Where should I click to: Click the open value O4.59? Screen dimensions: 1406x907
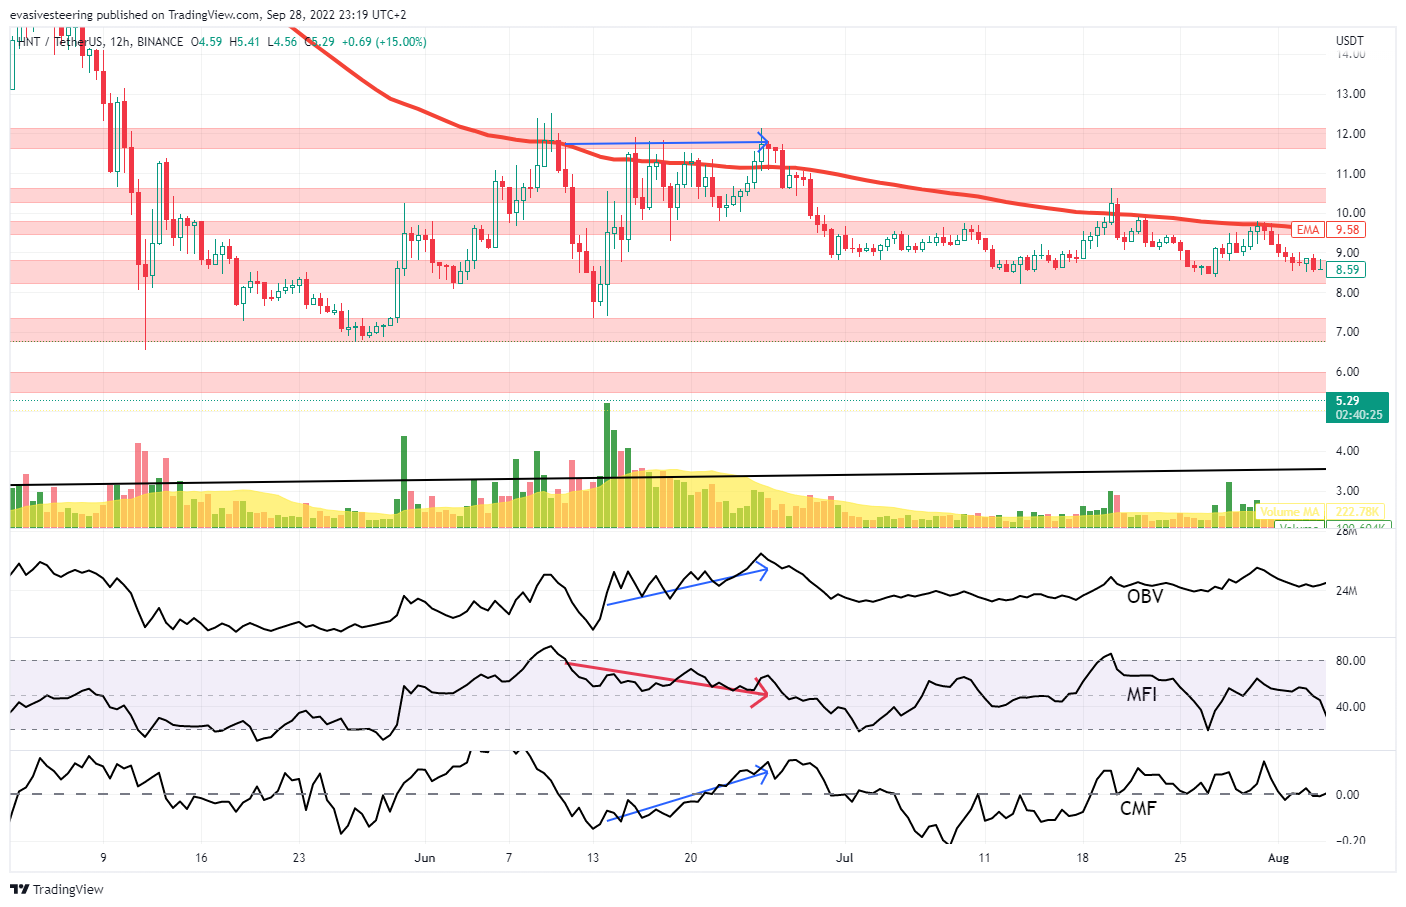coord(207,42)
